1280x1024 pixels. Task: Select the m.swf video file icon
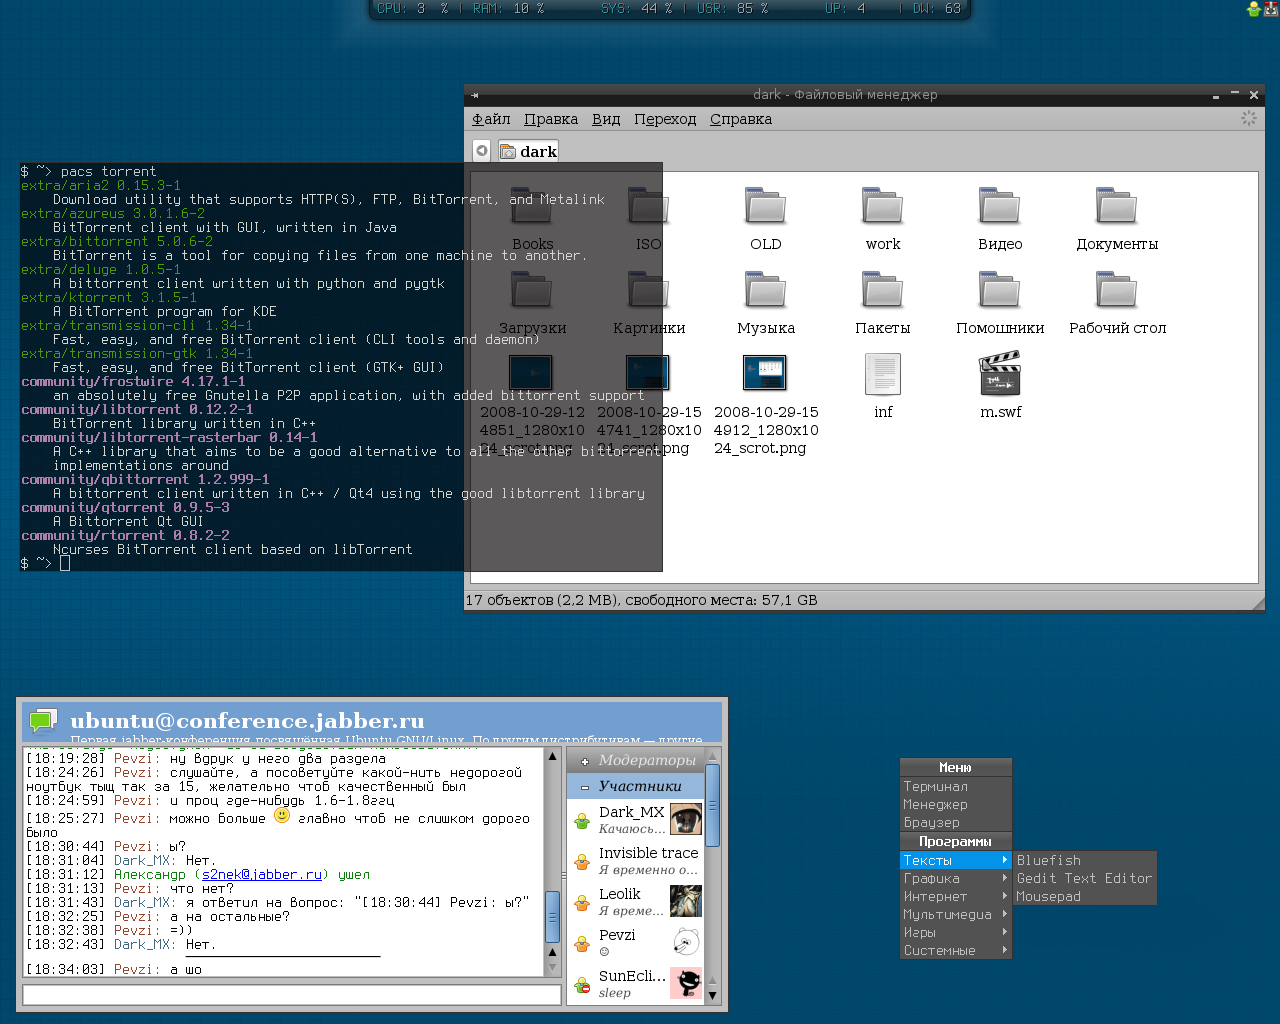1000,375
